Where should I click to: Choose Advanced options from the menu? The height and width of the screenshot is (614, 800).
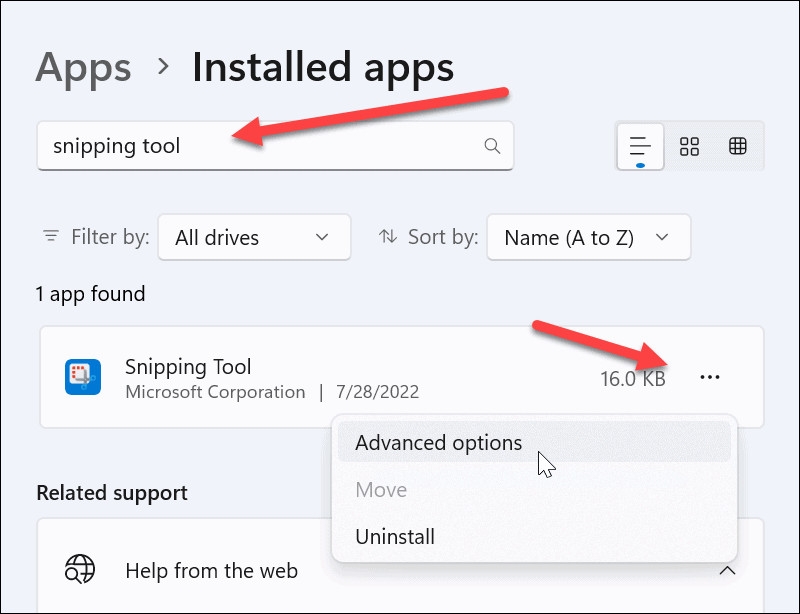click(438, 442)
